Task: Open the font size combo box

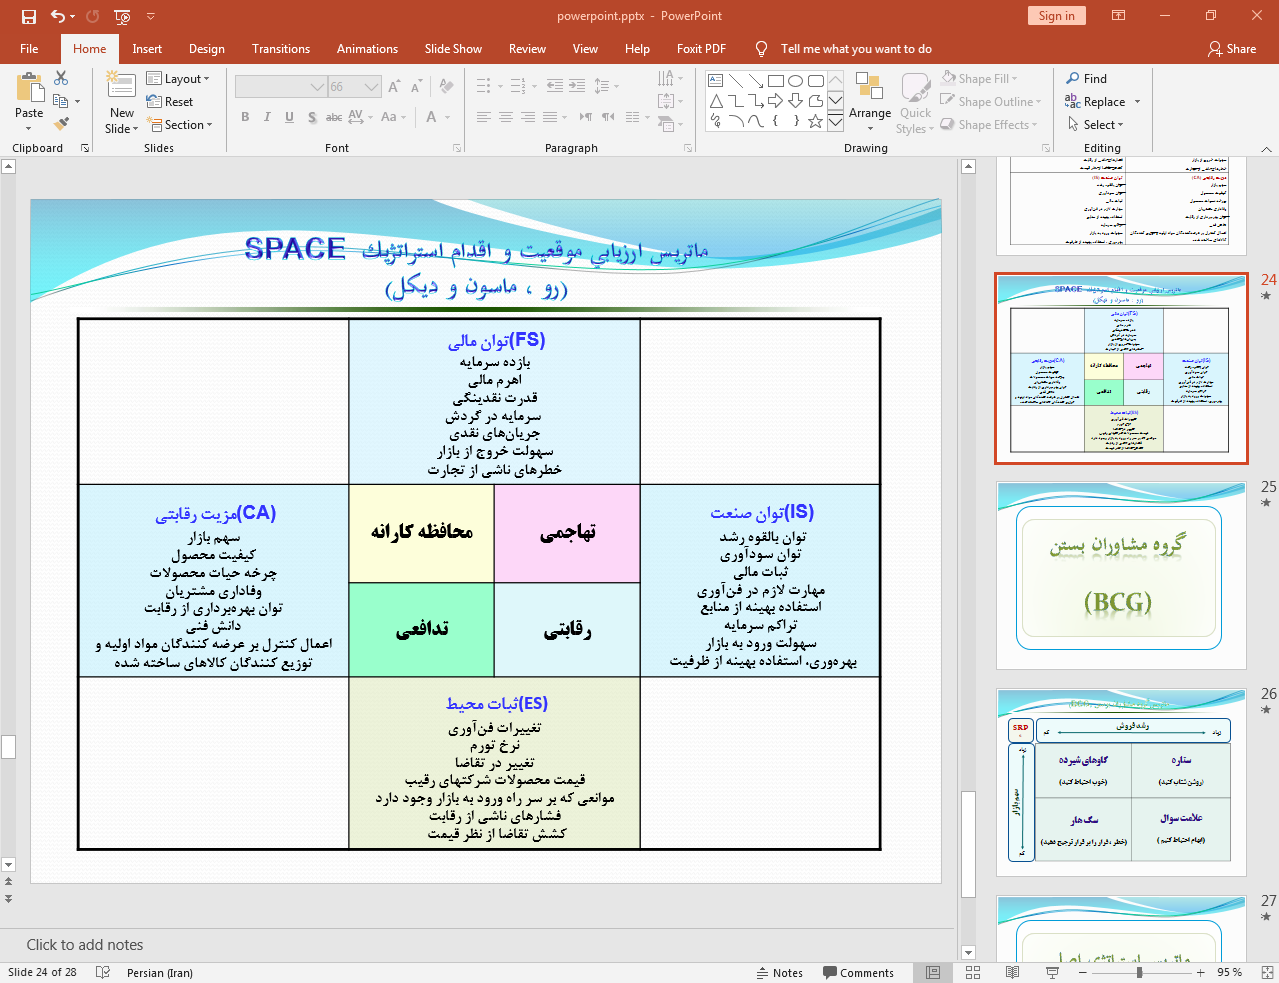Action: point(355,87)
